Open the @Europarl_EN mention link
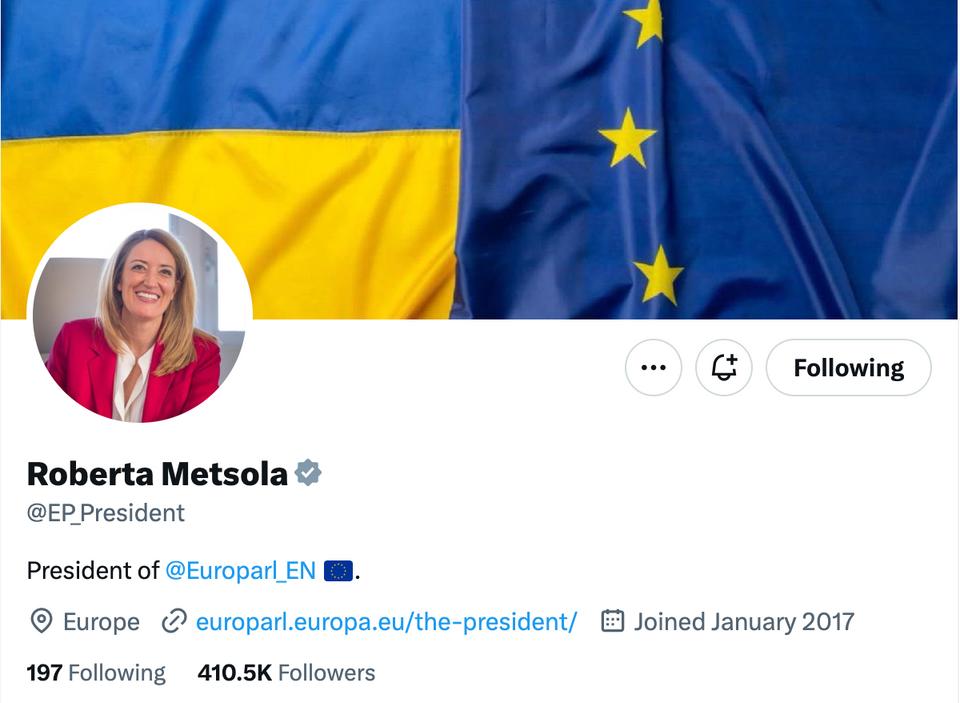The width and height of the screenshot is (960, 703). [x=241, y=570]
